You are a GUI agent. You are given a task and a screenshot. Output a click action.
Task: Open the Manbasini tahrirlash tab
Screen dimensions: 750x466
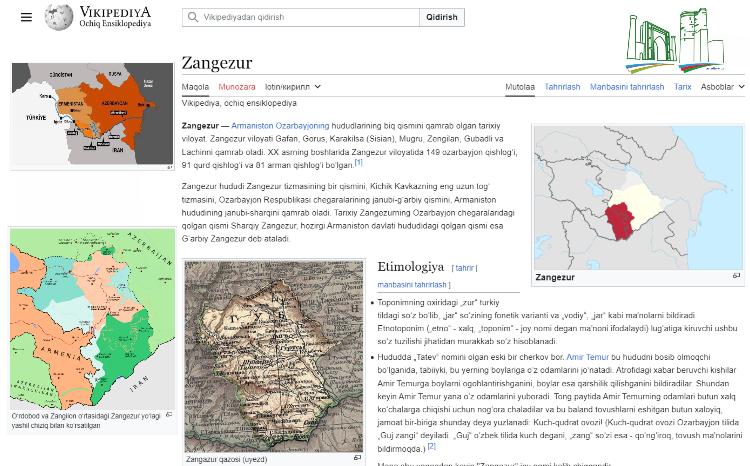(x=626, y=87)
